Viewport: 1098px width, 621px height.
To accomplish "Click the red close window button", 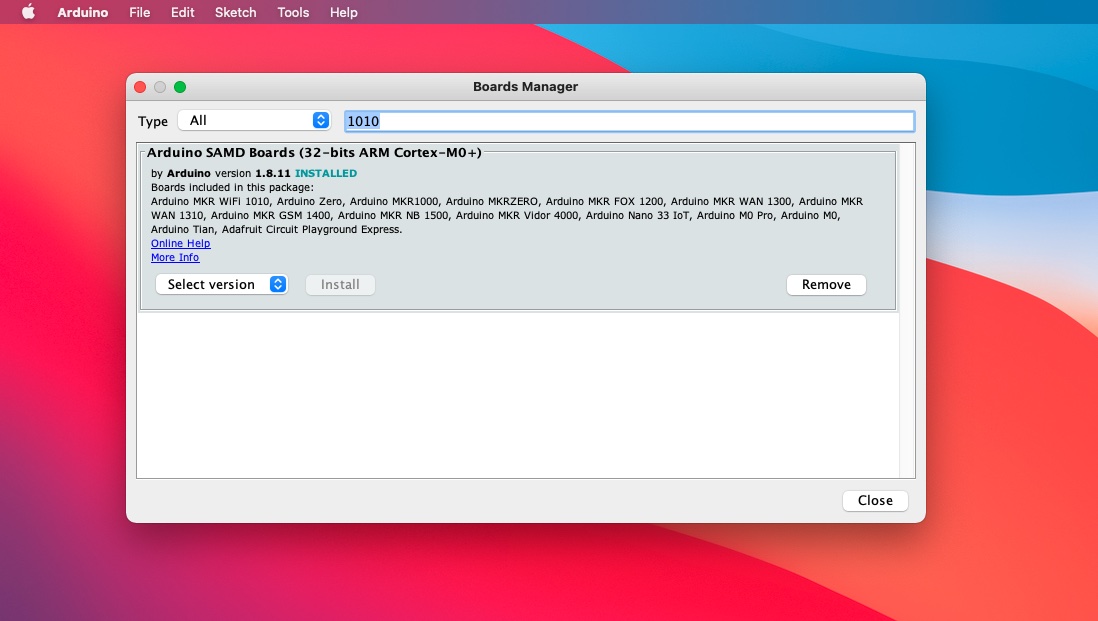I will pos(140,87).
